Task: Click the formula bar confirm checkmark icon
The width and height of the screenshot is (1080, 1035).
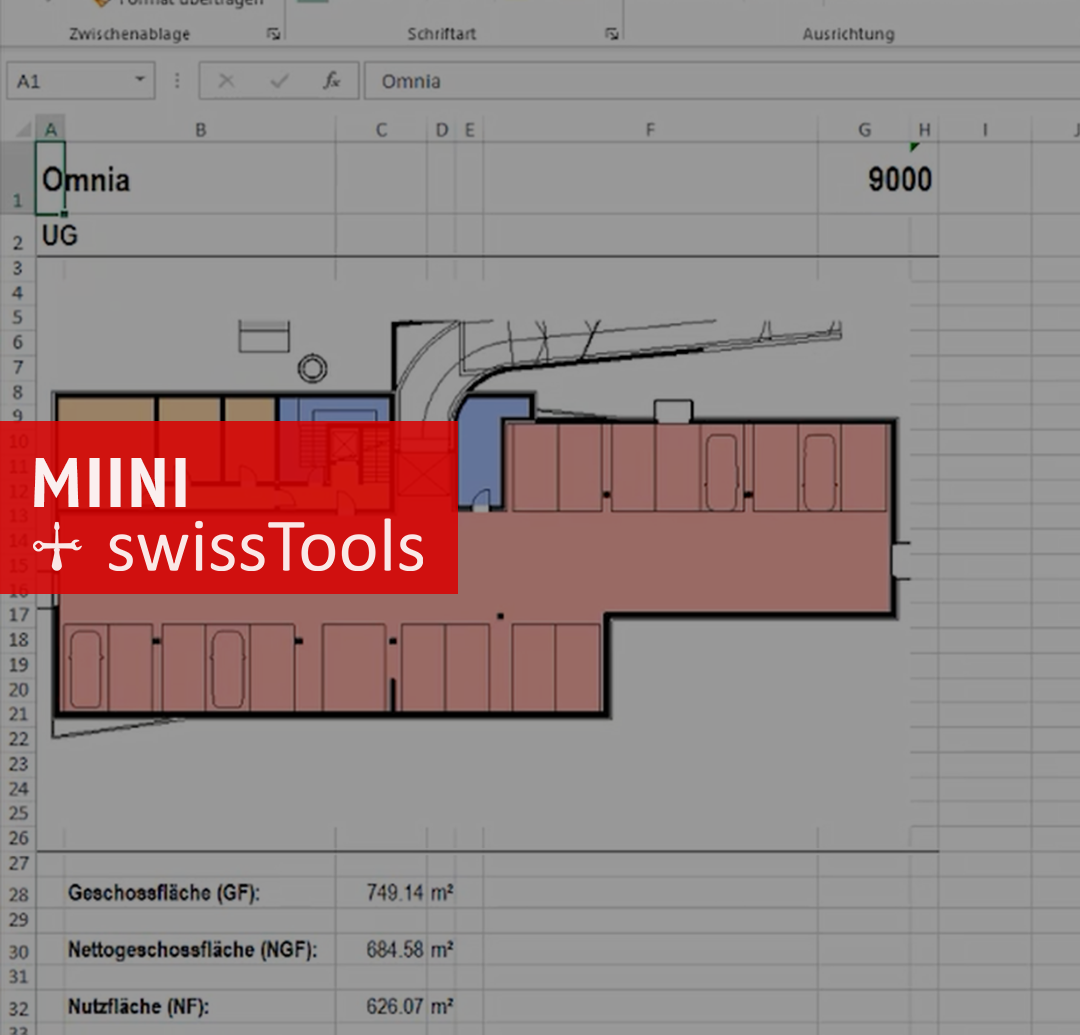Action: click(x=279, y=81)
